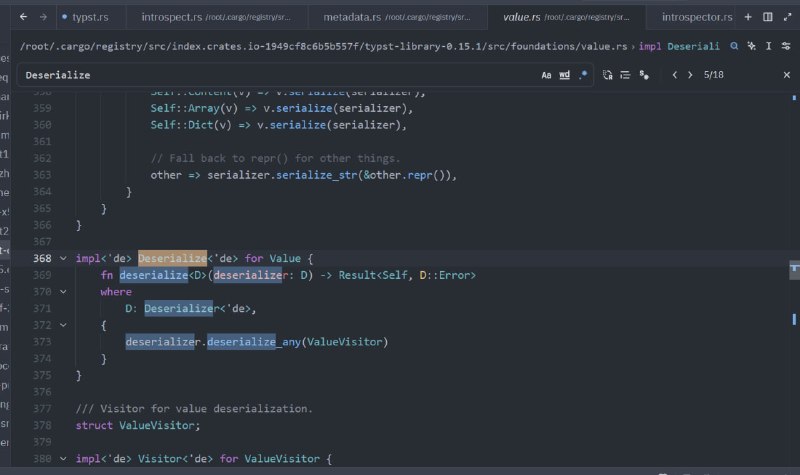The height and width of the screenshot is (475, 800).
Task: Click ValueVisitor on line 378
Action: 157,426
